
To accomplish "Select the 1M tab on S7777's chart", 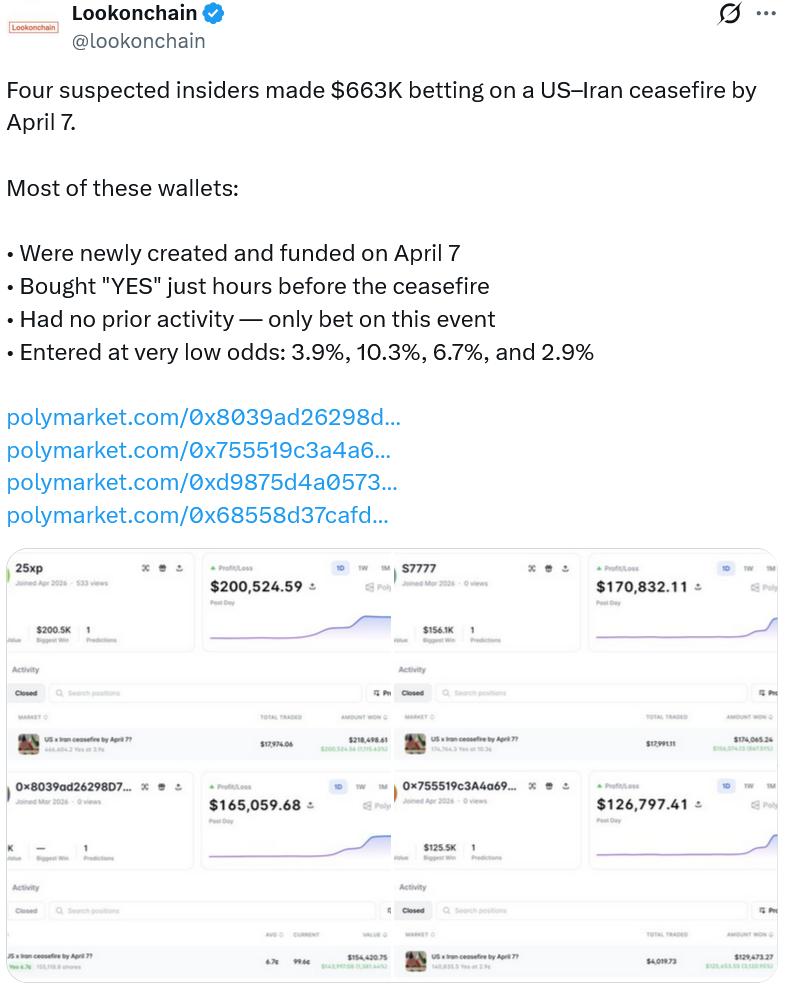I will pyautogui.click(x=769, y=566).
